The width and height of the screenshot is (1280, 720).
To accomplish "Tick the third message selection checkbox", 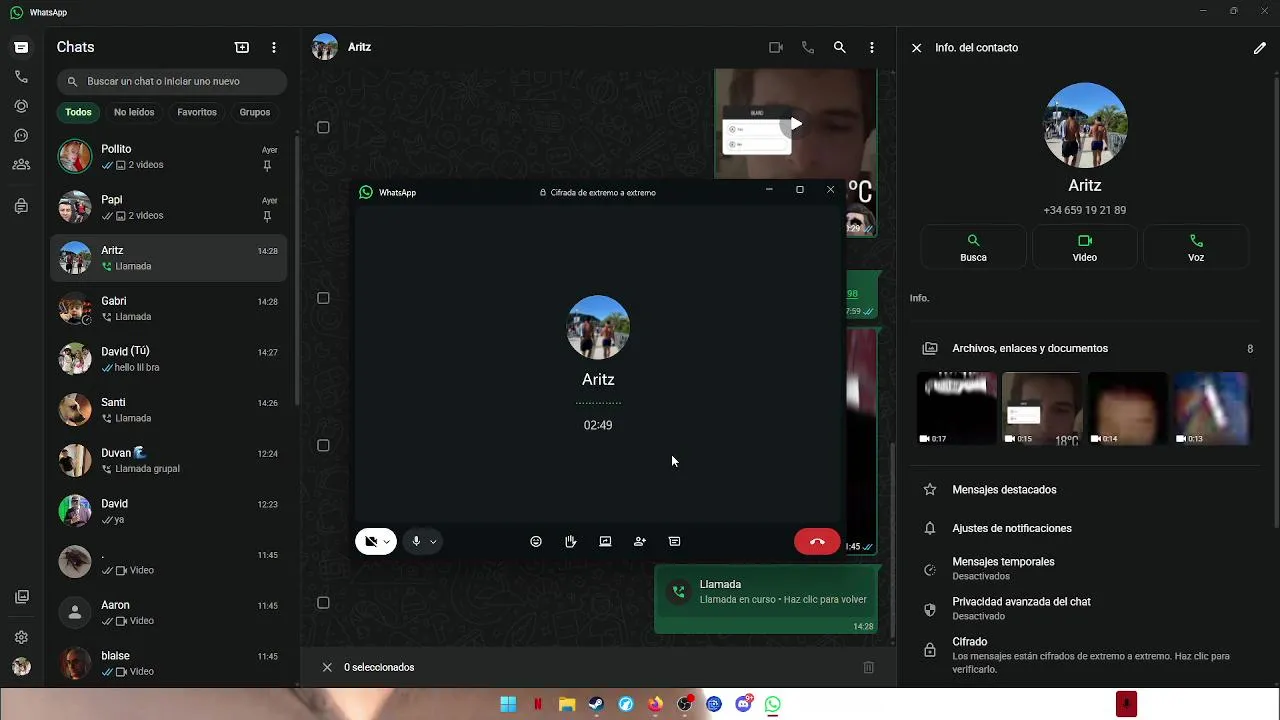I will pyautogui.click(x=323, y=445).
